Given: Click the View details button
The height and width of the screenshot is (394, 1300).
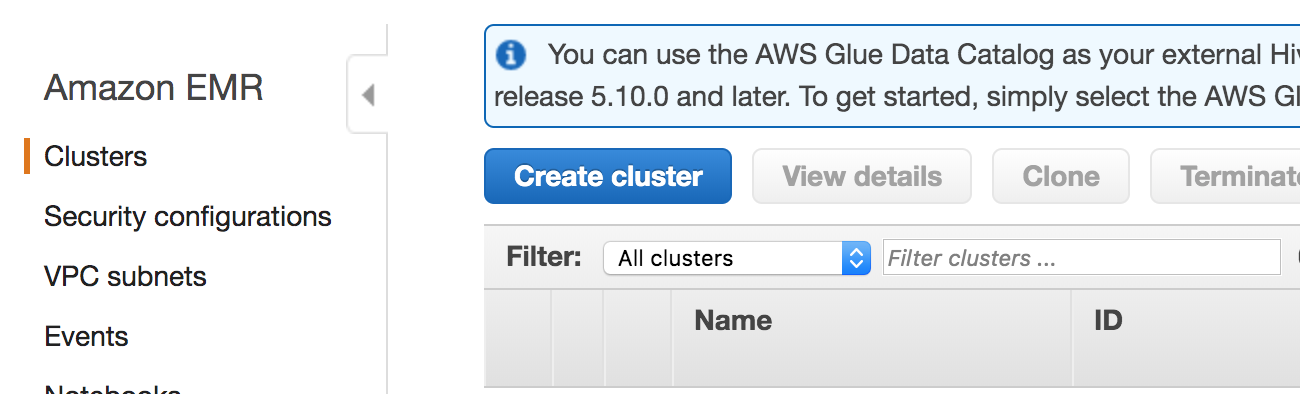Looking at the screenshot, I should 862,176.
